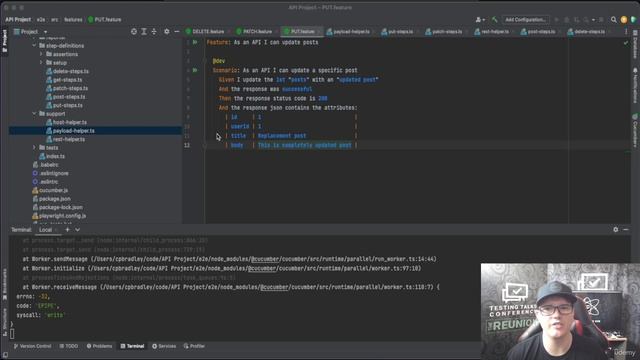Expand the tests folder
This screenshot has width=640, height=360.
pos(34,147)
